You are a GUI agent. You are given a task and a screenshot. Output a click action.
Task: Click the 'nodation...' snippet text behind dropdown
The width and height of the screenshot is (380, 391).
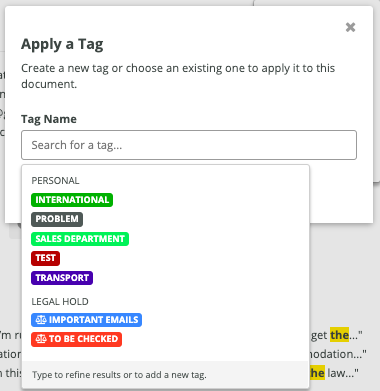coord(338,354)
